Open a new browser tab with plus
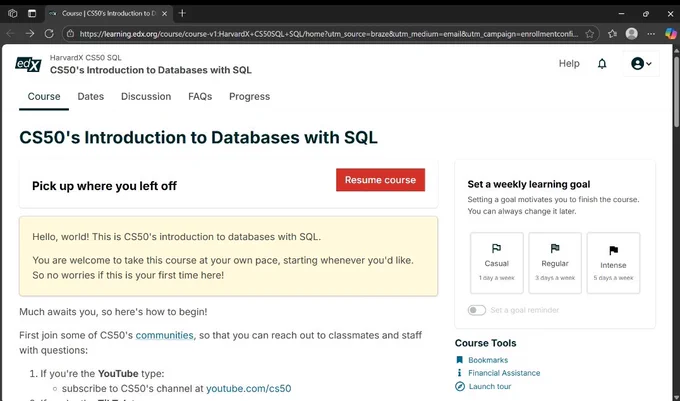This screenshot has height=401, width=680. [182, 13]
